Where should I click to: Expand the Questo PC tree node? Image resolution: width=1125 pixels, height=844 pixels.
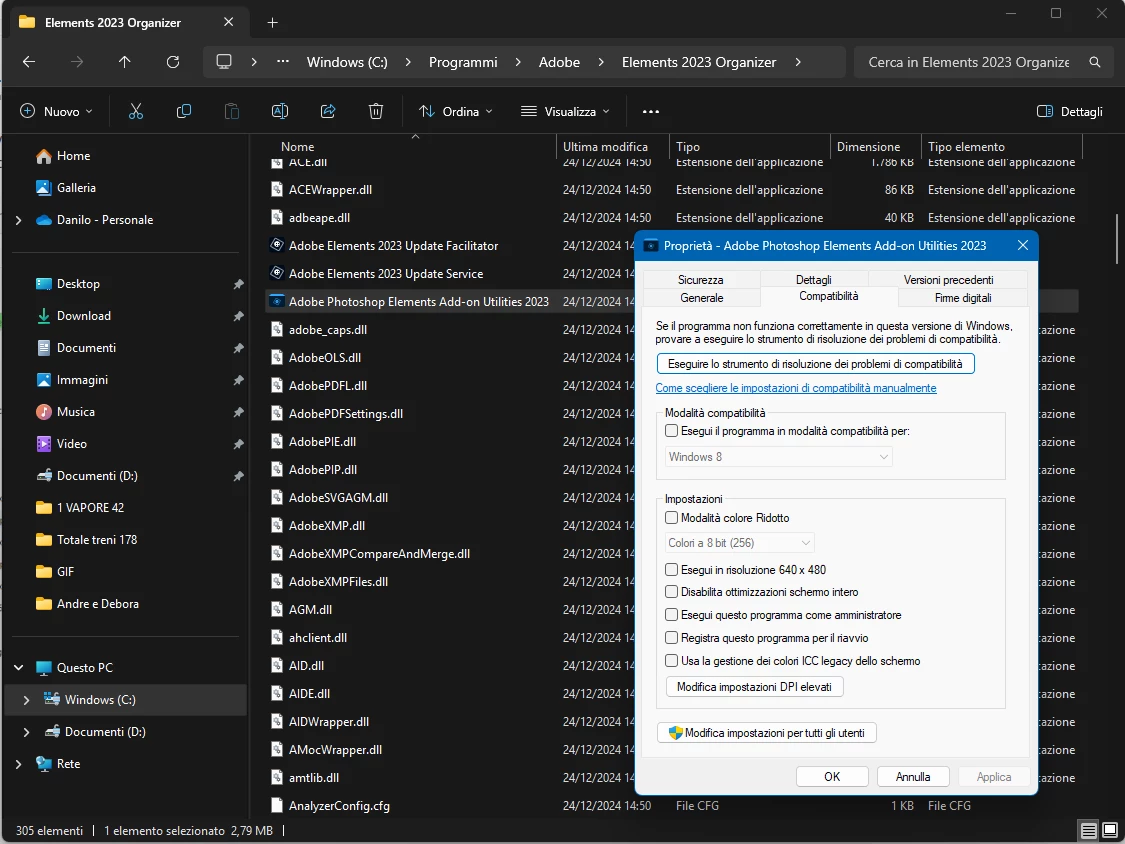click(19, 668)
